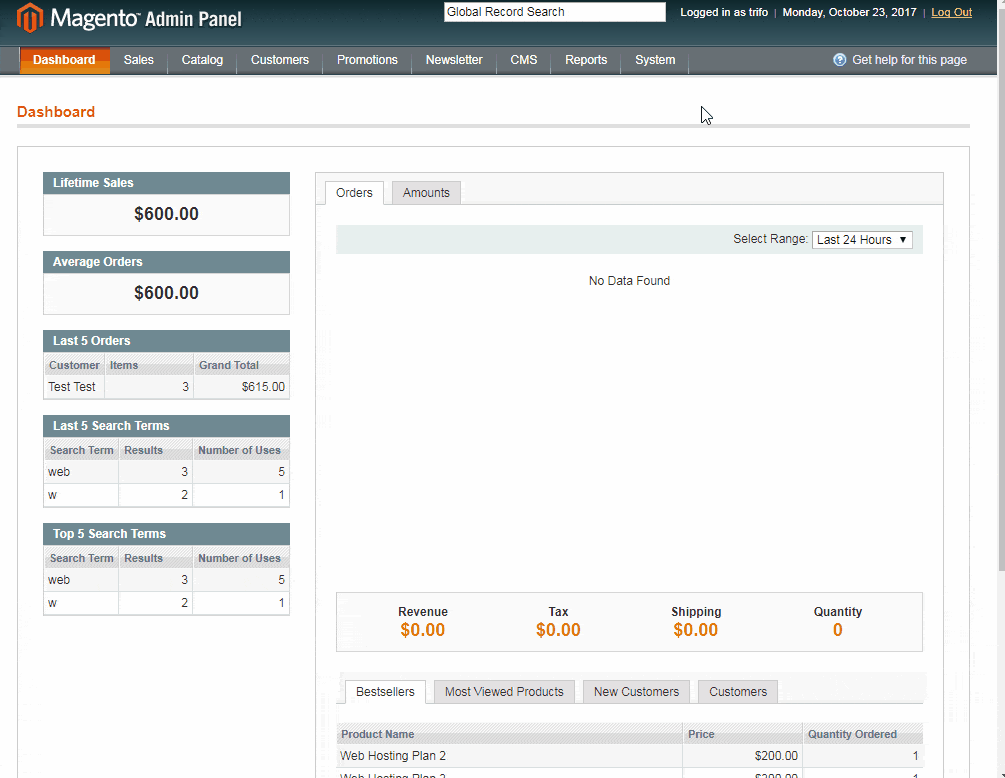
Task: Switch to the Orders chart tab
Action: (x=354, y=193)
